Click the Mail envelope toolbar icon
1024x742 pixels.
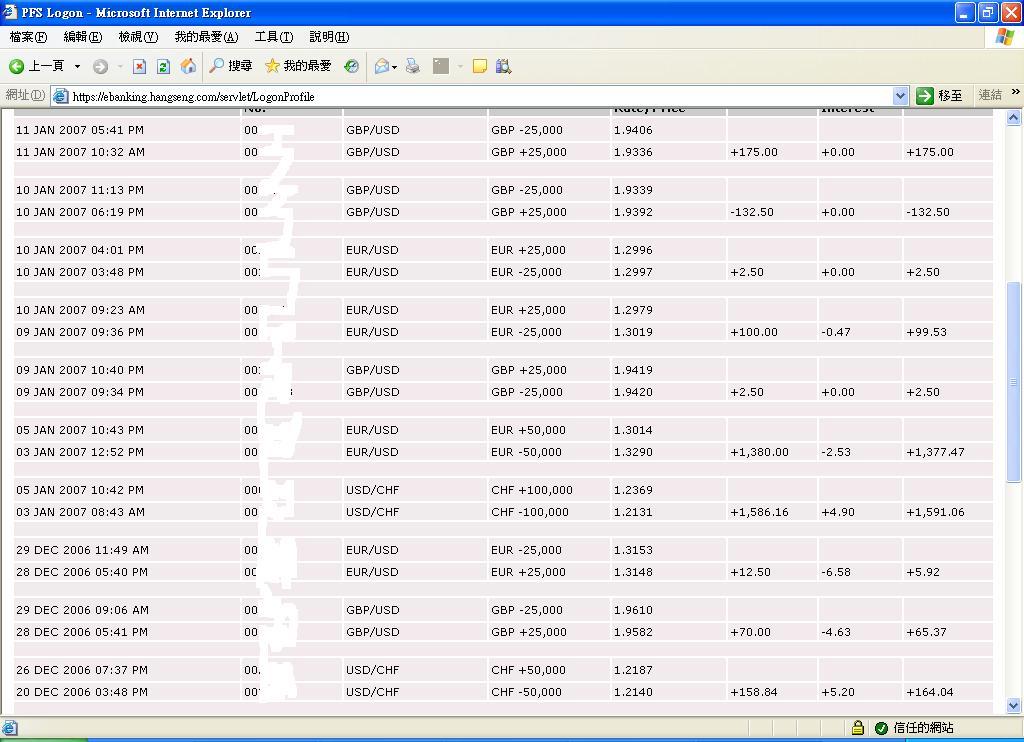point(381,67)
